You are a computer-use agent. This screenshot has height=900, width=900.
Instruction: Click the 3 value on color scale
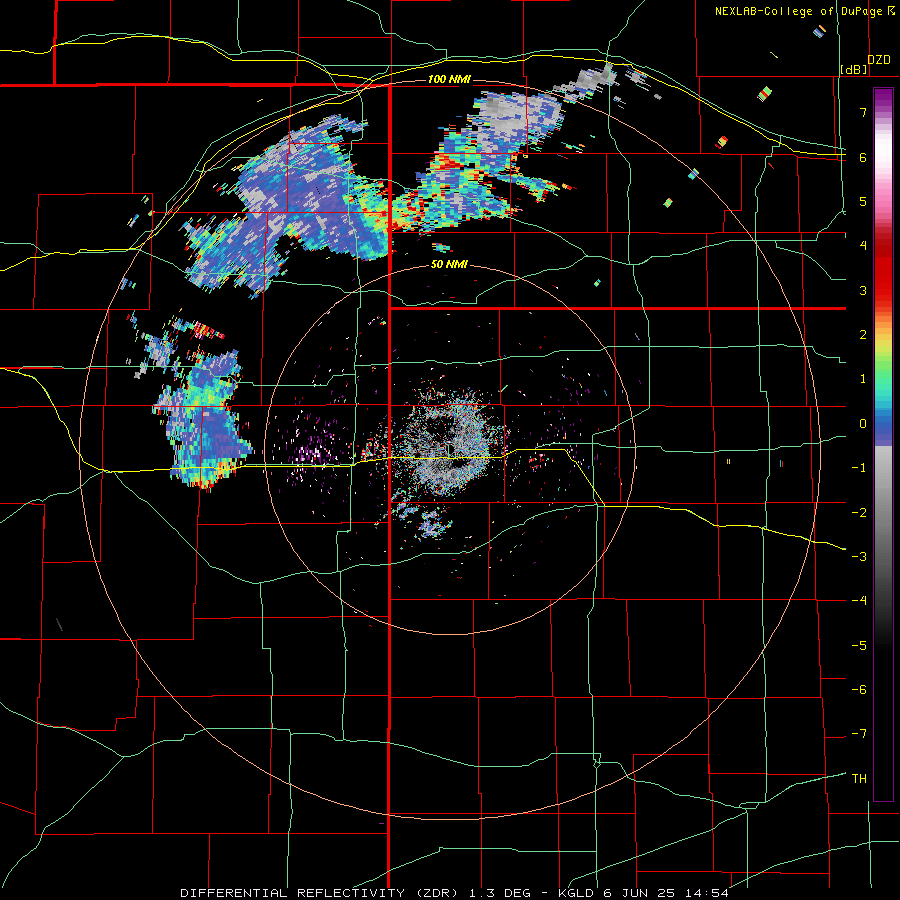pos(863,290)
